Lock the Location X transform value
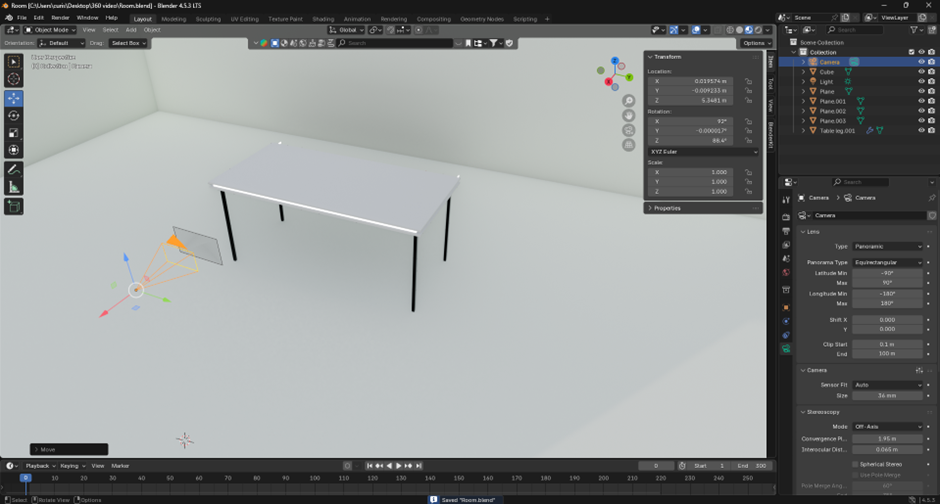 748,81
